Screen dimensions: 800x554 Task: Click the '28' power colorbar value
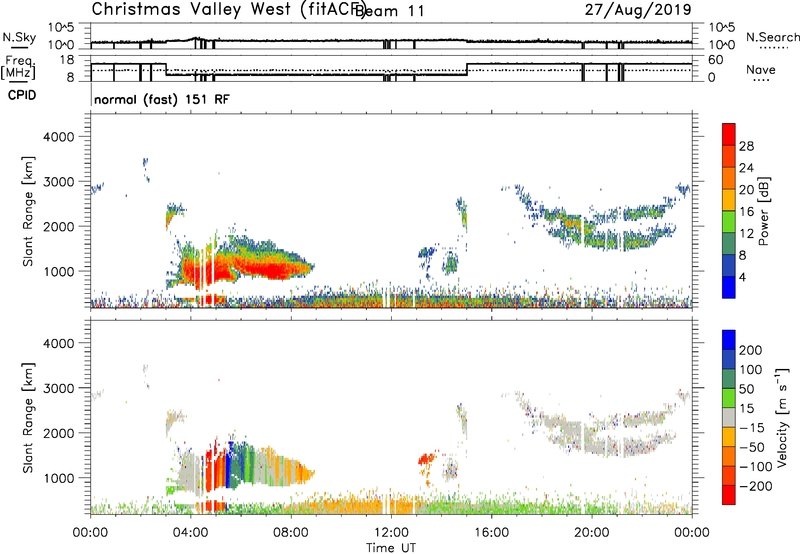(x=746, y=146)
